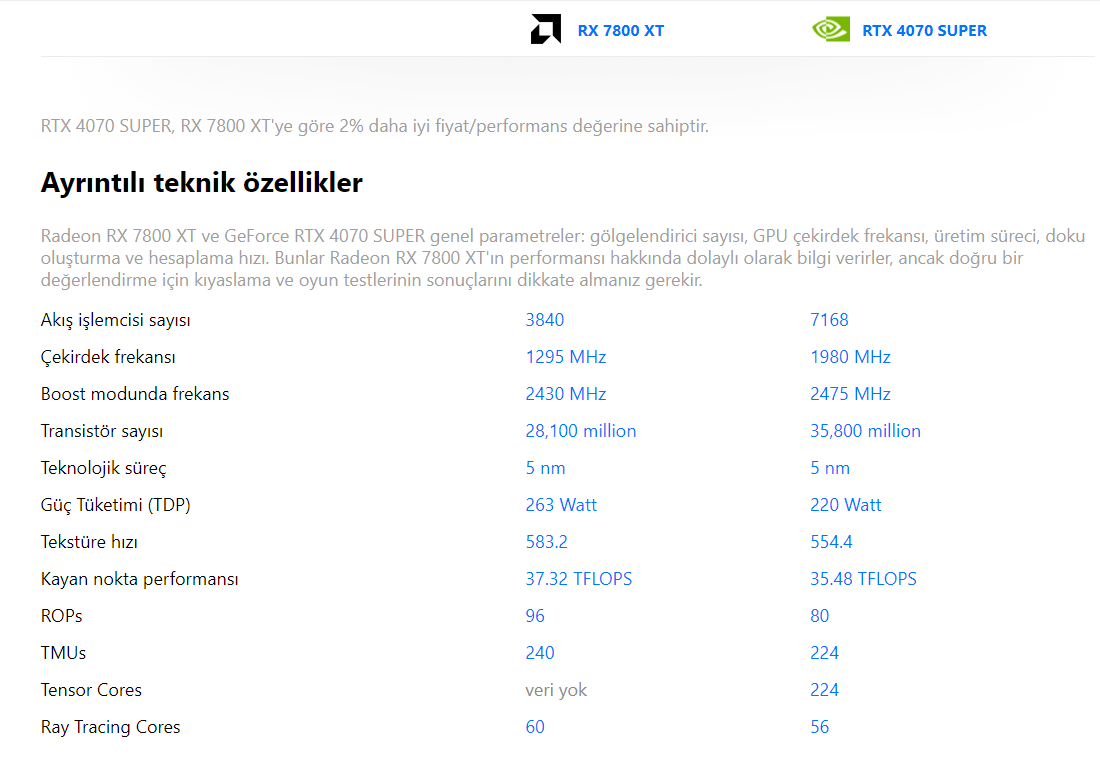Image resolution: width=1100 pixels, height=765 pixels.
Task: Click the AMD logo icon
Action: (546, 29)
